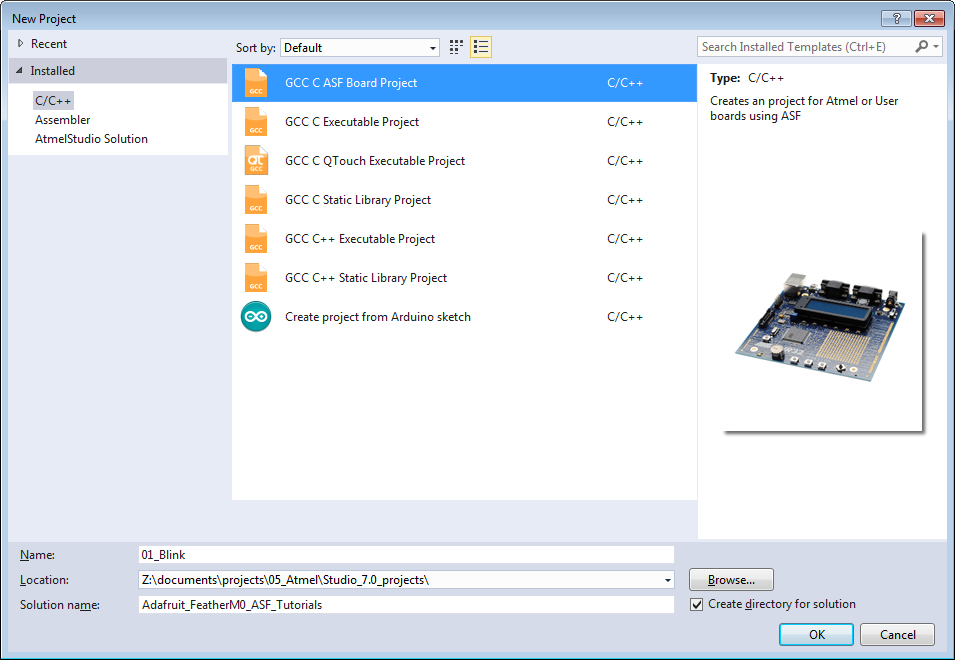
Task: Select the Assembler template category
Action: [x=63, y=120]
